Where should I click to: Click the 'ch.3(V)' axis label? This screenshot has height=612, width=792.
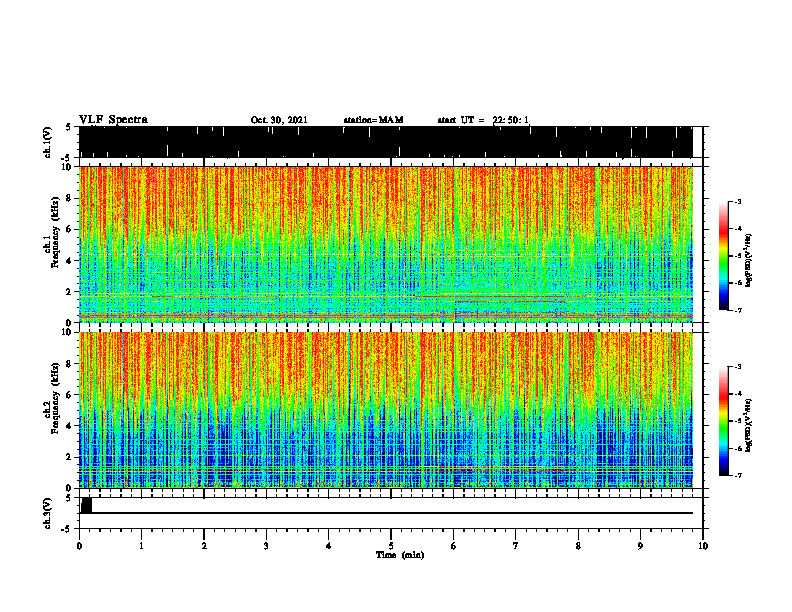click(48, 514)
